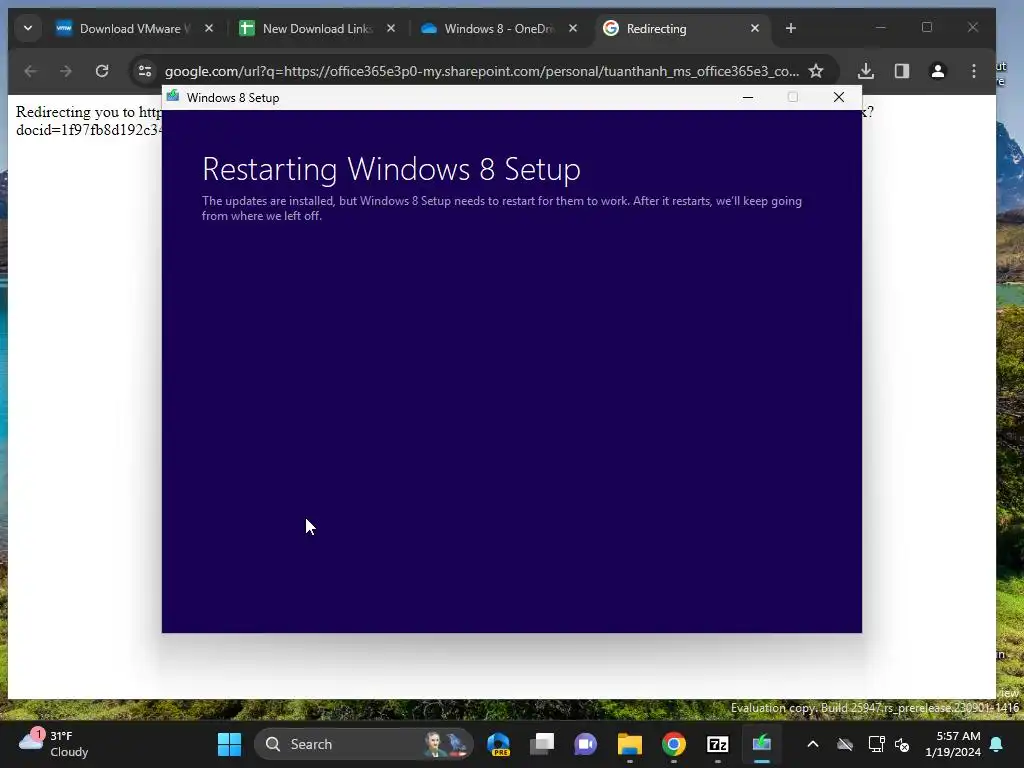
Task: Click the Chrome address bar URL
Action: 481,71
